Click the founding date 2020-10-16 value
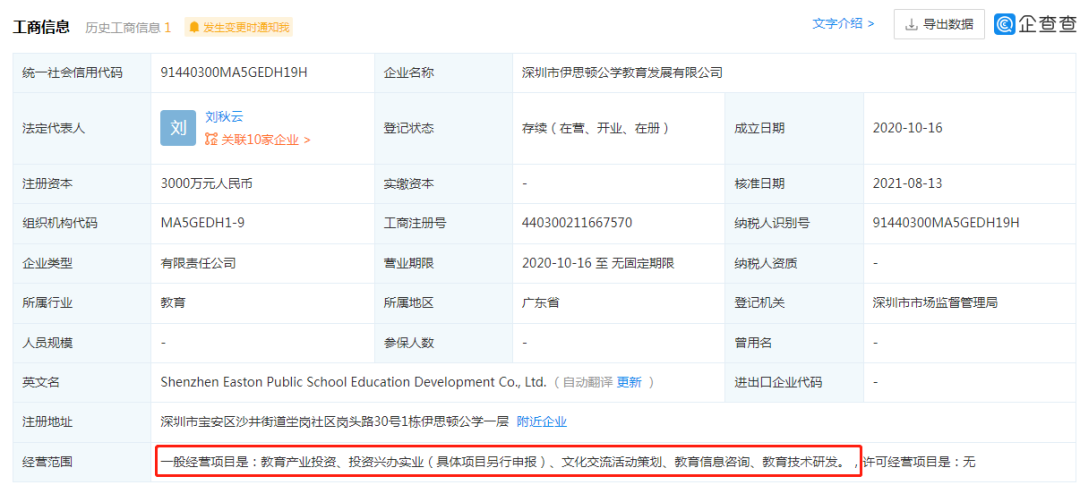This screenshot has width=1080, height=485. (x=907, y=128)
